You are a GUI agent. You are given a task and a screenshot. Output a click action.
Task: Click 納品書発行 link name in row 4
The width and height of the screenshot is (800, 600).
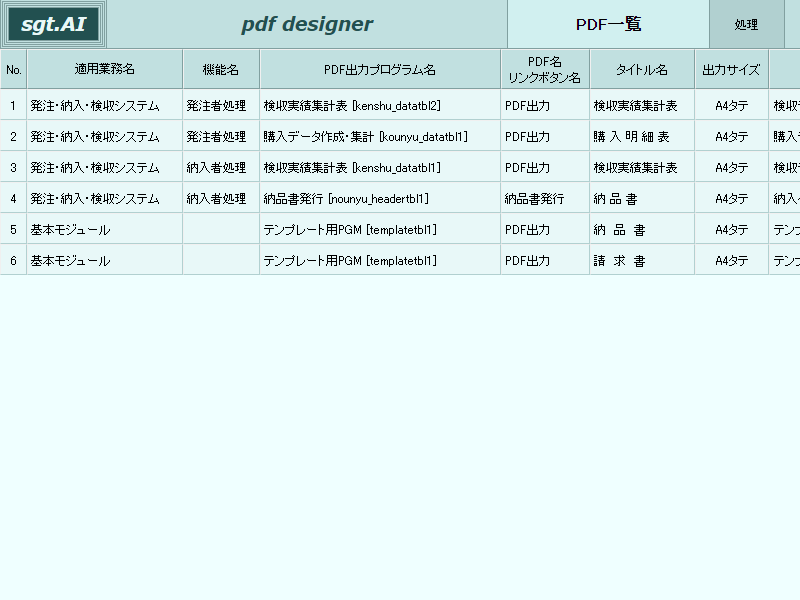pos(534,199)
